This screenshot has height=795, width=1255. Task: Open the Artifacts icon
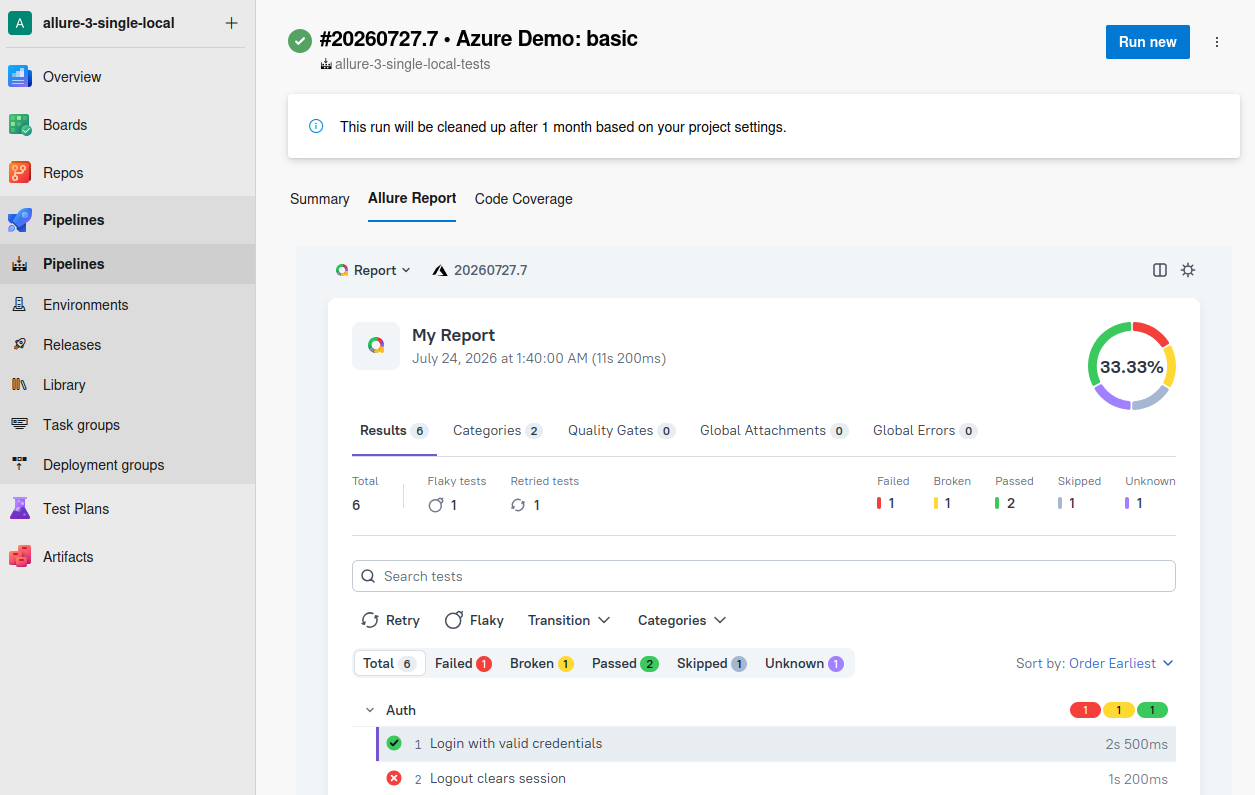pos(20,557)
